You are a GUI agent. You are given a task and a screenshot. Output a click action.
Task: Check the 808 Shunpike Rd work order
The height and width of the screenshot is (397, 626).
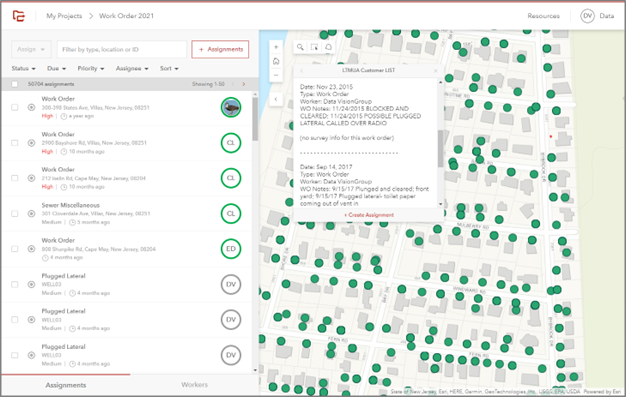15,249
